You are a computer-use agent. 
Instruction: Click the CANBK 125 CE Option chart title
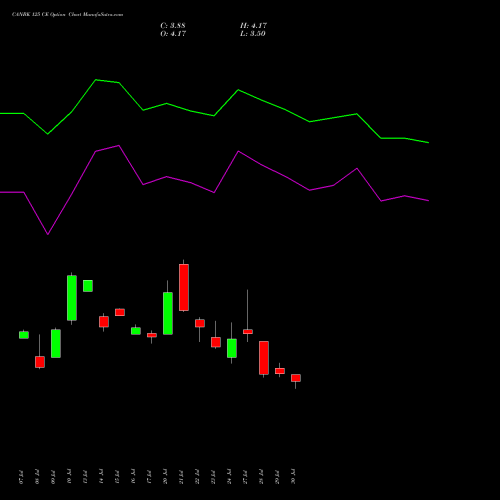coord(67,15)
